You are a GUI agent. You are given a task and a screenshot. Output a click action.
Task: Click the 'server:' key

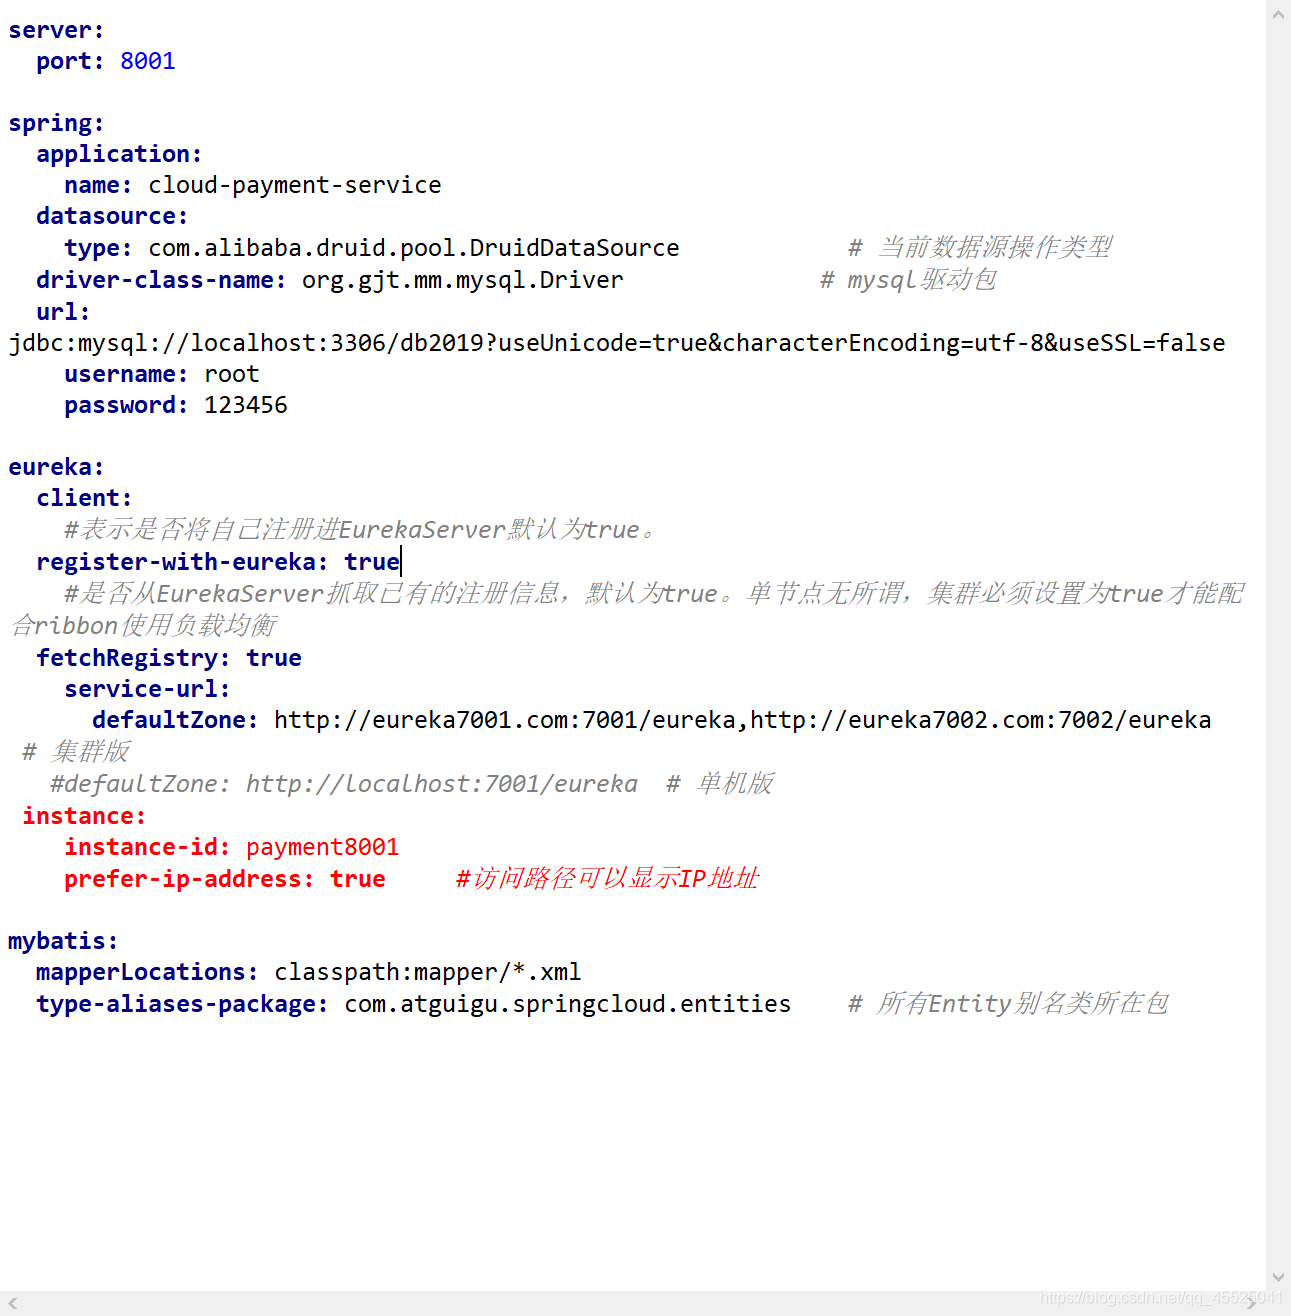click(x=56, y=30)
